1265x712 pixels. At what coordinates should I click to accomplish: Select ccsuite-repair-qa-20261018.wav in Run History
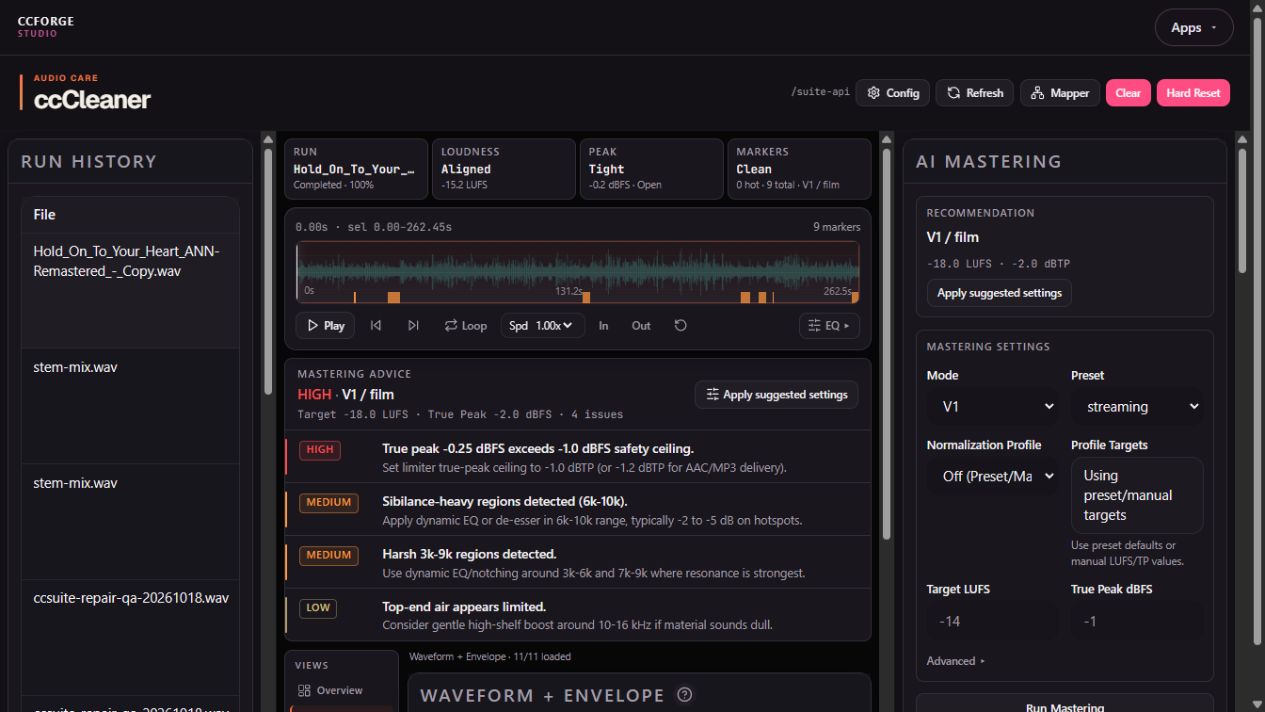tap(130, 637)
